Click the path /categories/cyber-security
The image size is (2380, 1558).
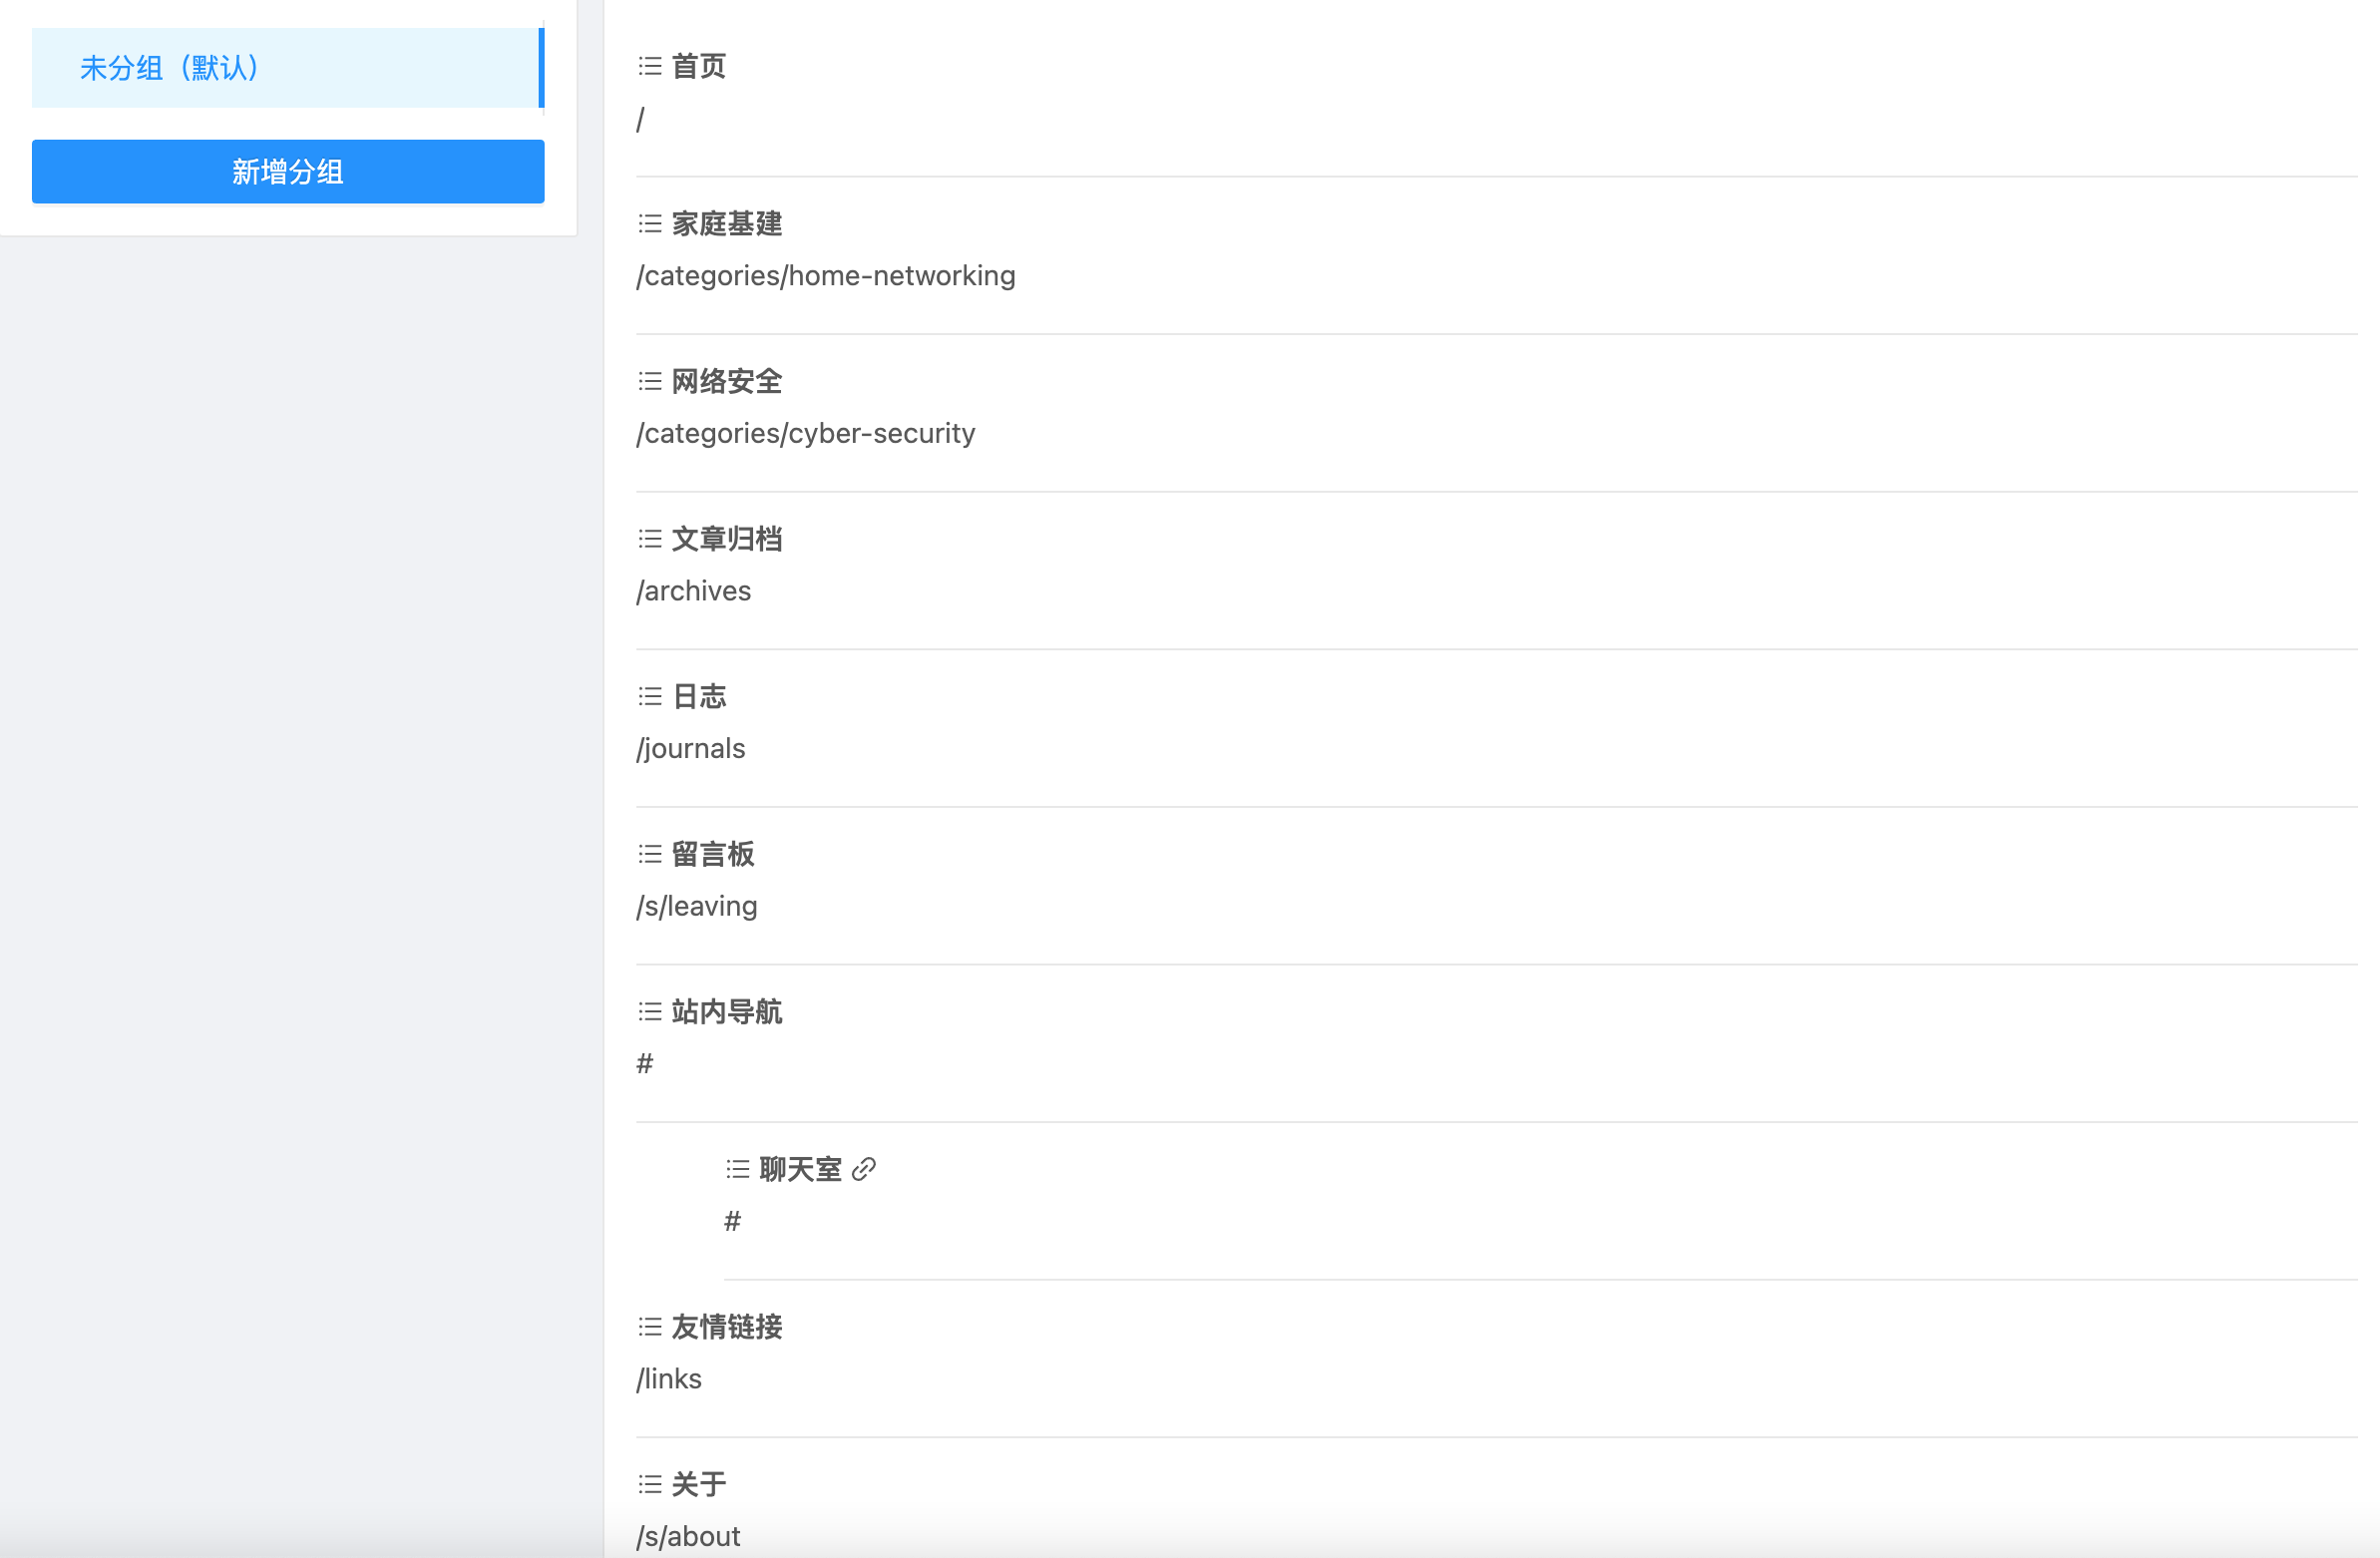806,434
